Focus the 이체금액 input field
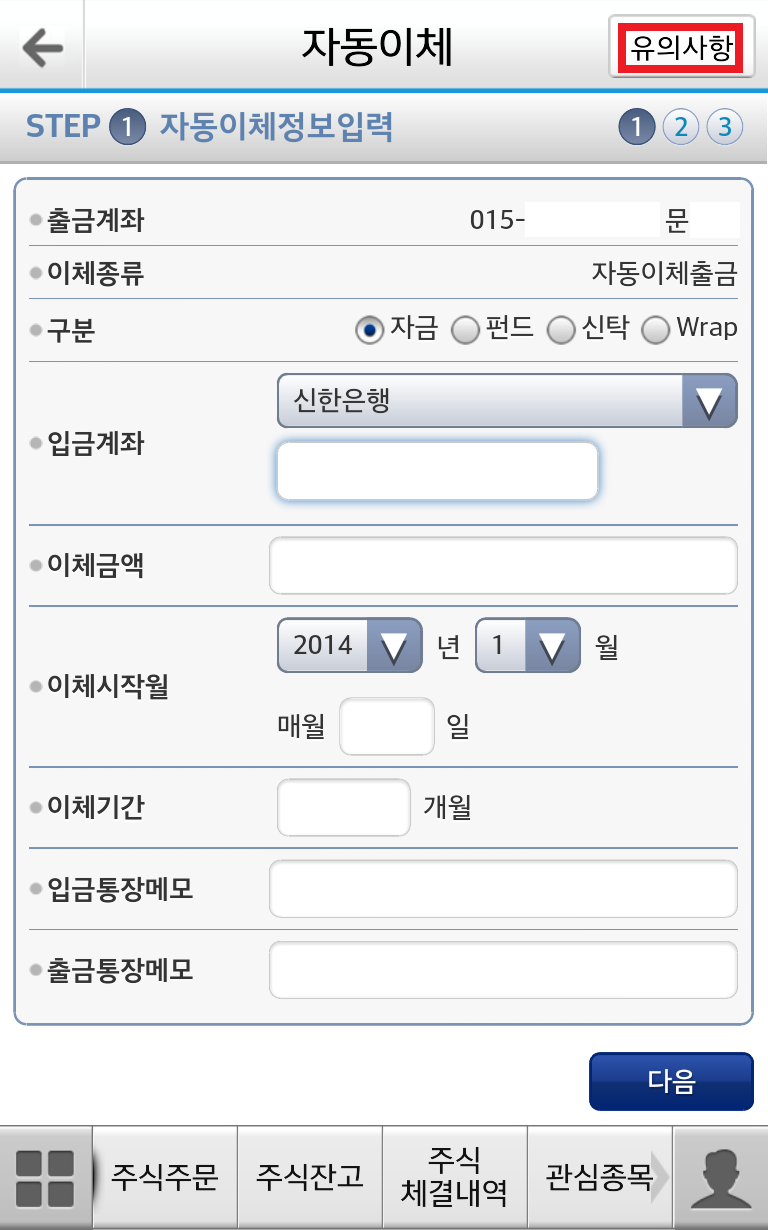Viewport: 768px width, 1230px height. click(x=503, y=565)
